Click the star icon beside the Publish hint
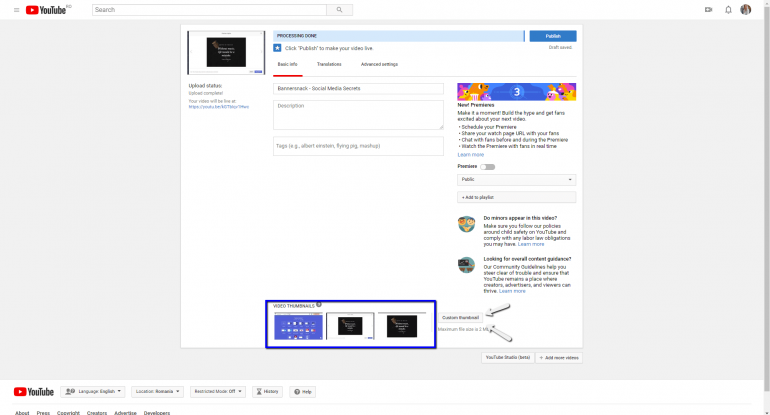 click(x=277, y=48)
